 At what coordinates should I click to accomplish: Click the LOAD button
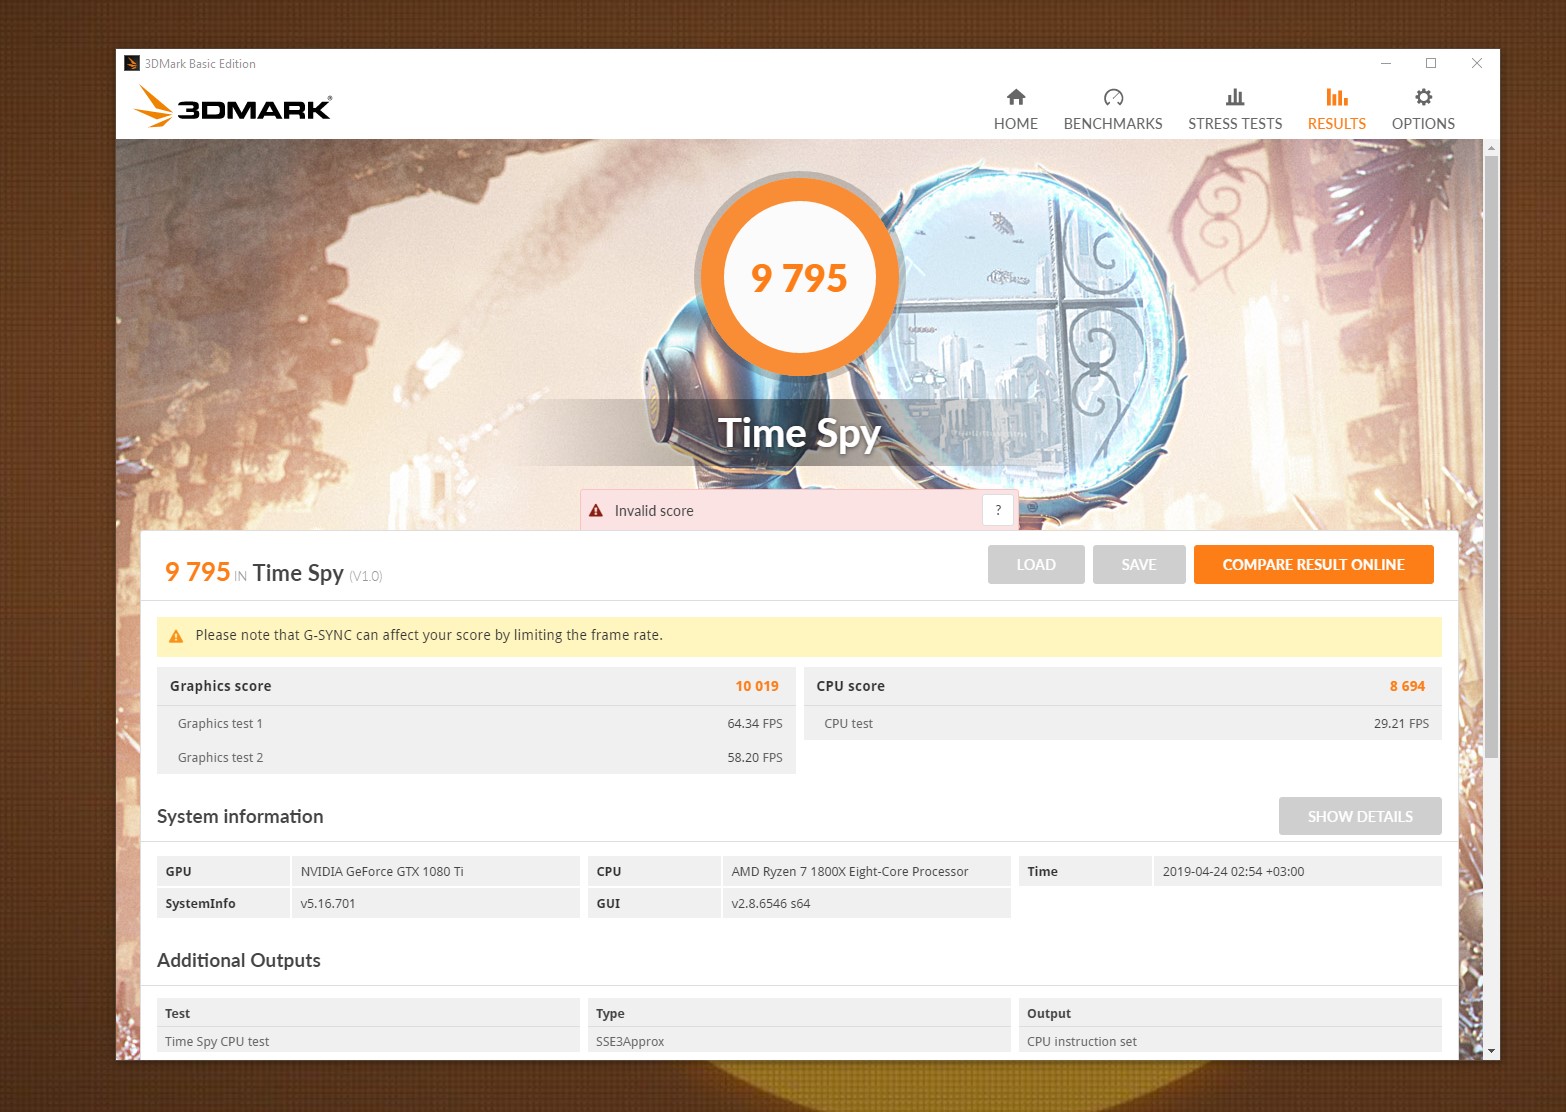coord(1036,564)
